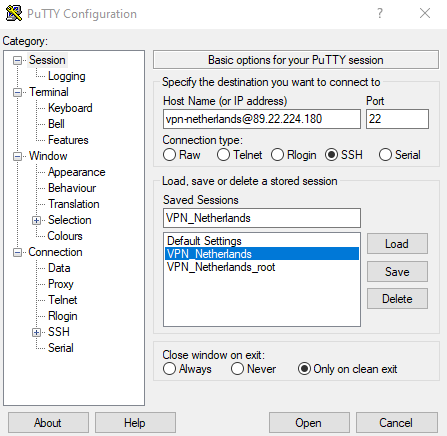The width and height of the screenshot is (447, 436).
Task: Save the current session
Action: click(x=397, y=272)
